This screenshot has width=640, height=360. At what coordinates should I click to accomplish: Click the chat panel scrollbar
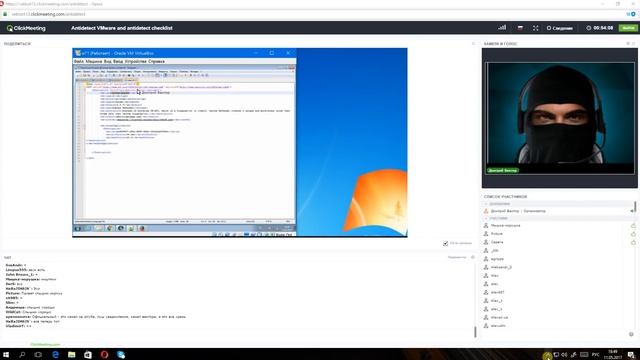click(x=475, y=332)
